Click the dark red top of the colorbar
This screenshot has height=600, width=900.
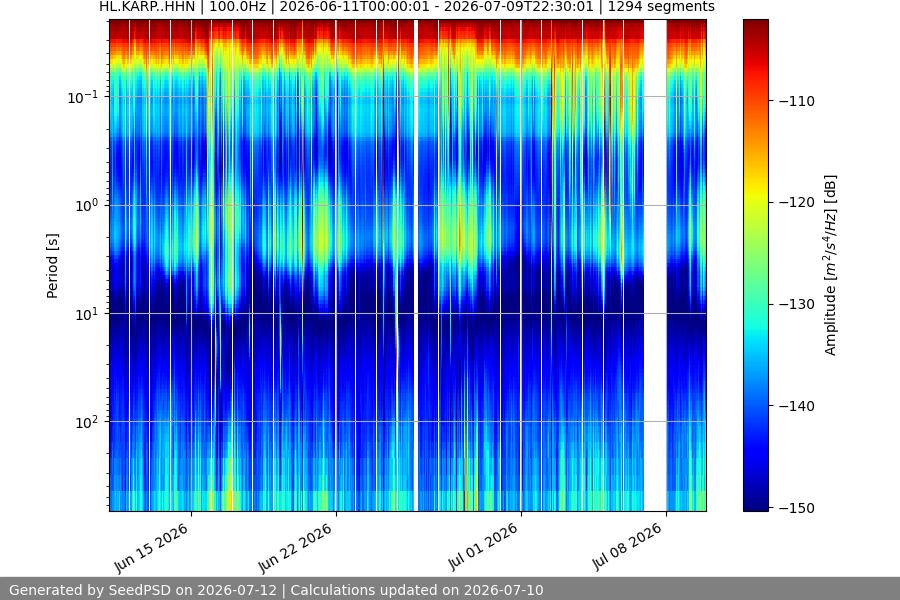pyautogui.click(x=755, y=28)
